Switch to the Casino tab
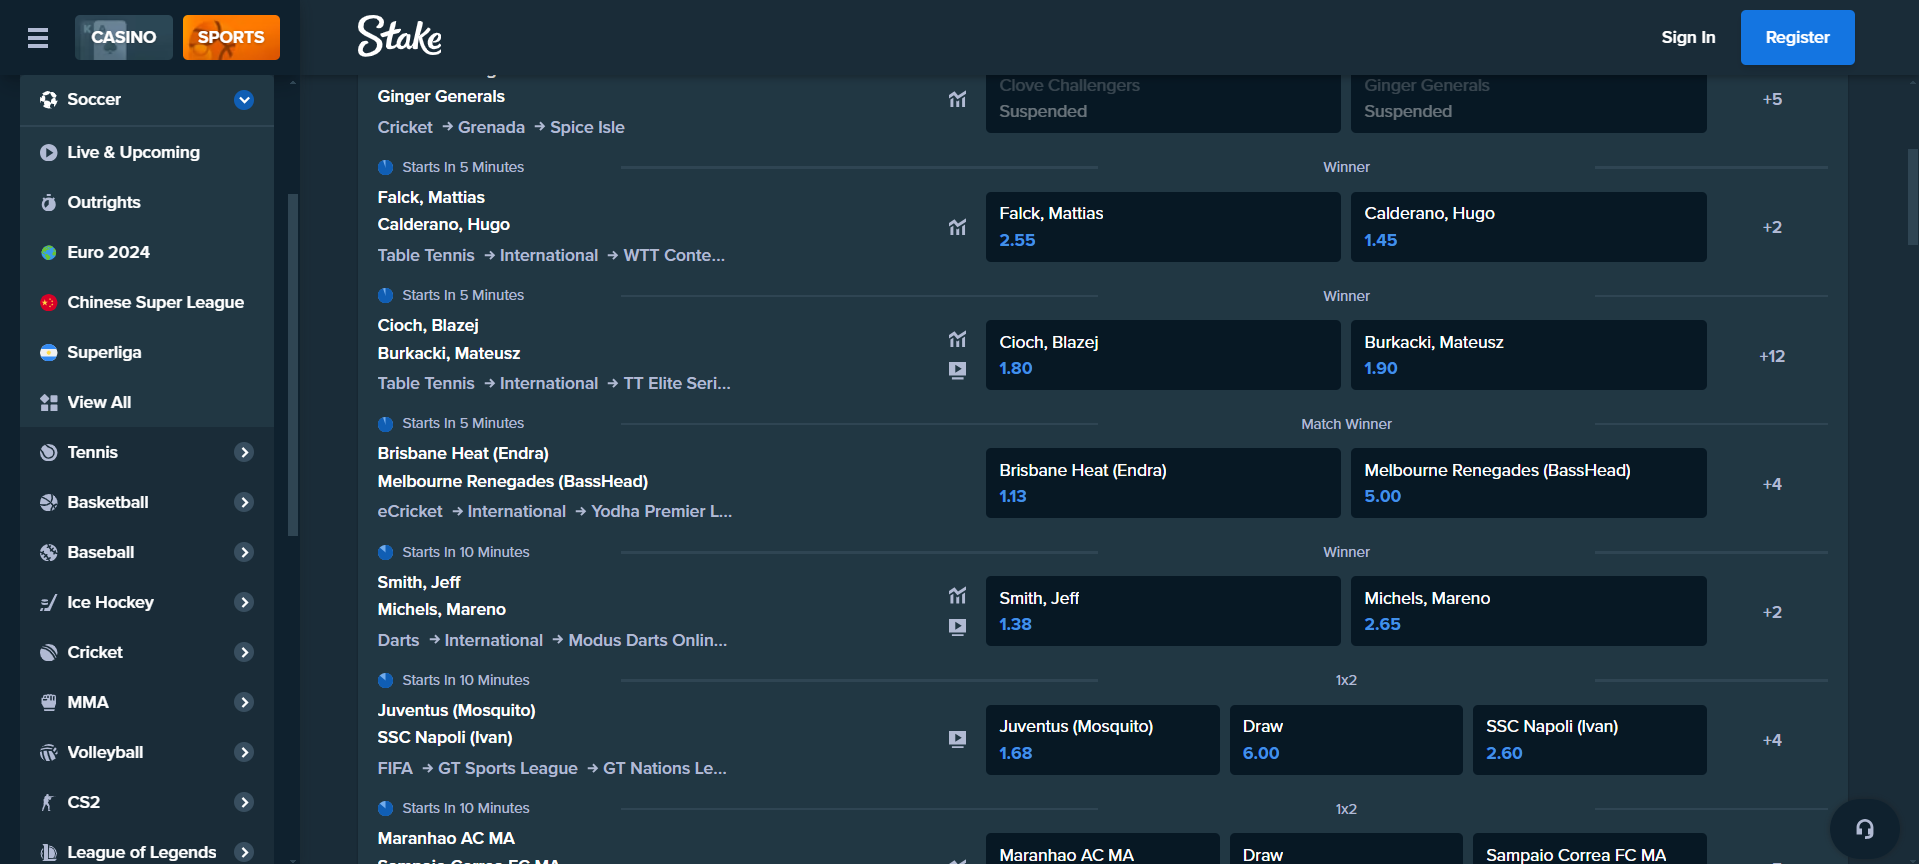The width and height of the screenshot is (1919, 864). pos(124,37)
